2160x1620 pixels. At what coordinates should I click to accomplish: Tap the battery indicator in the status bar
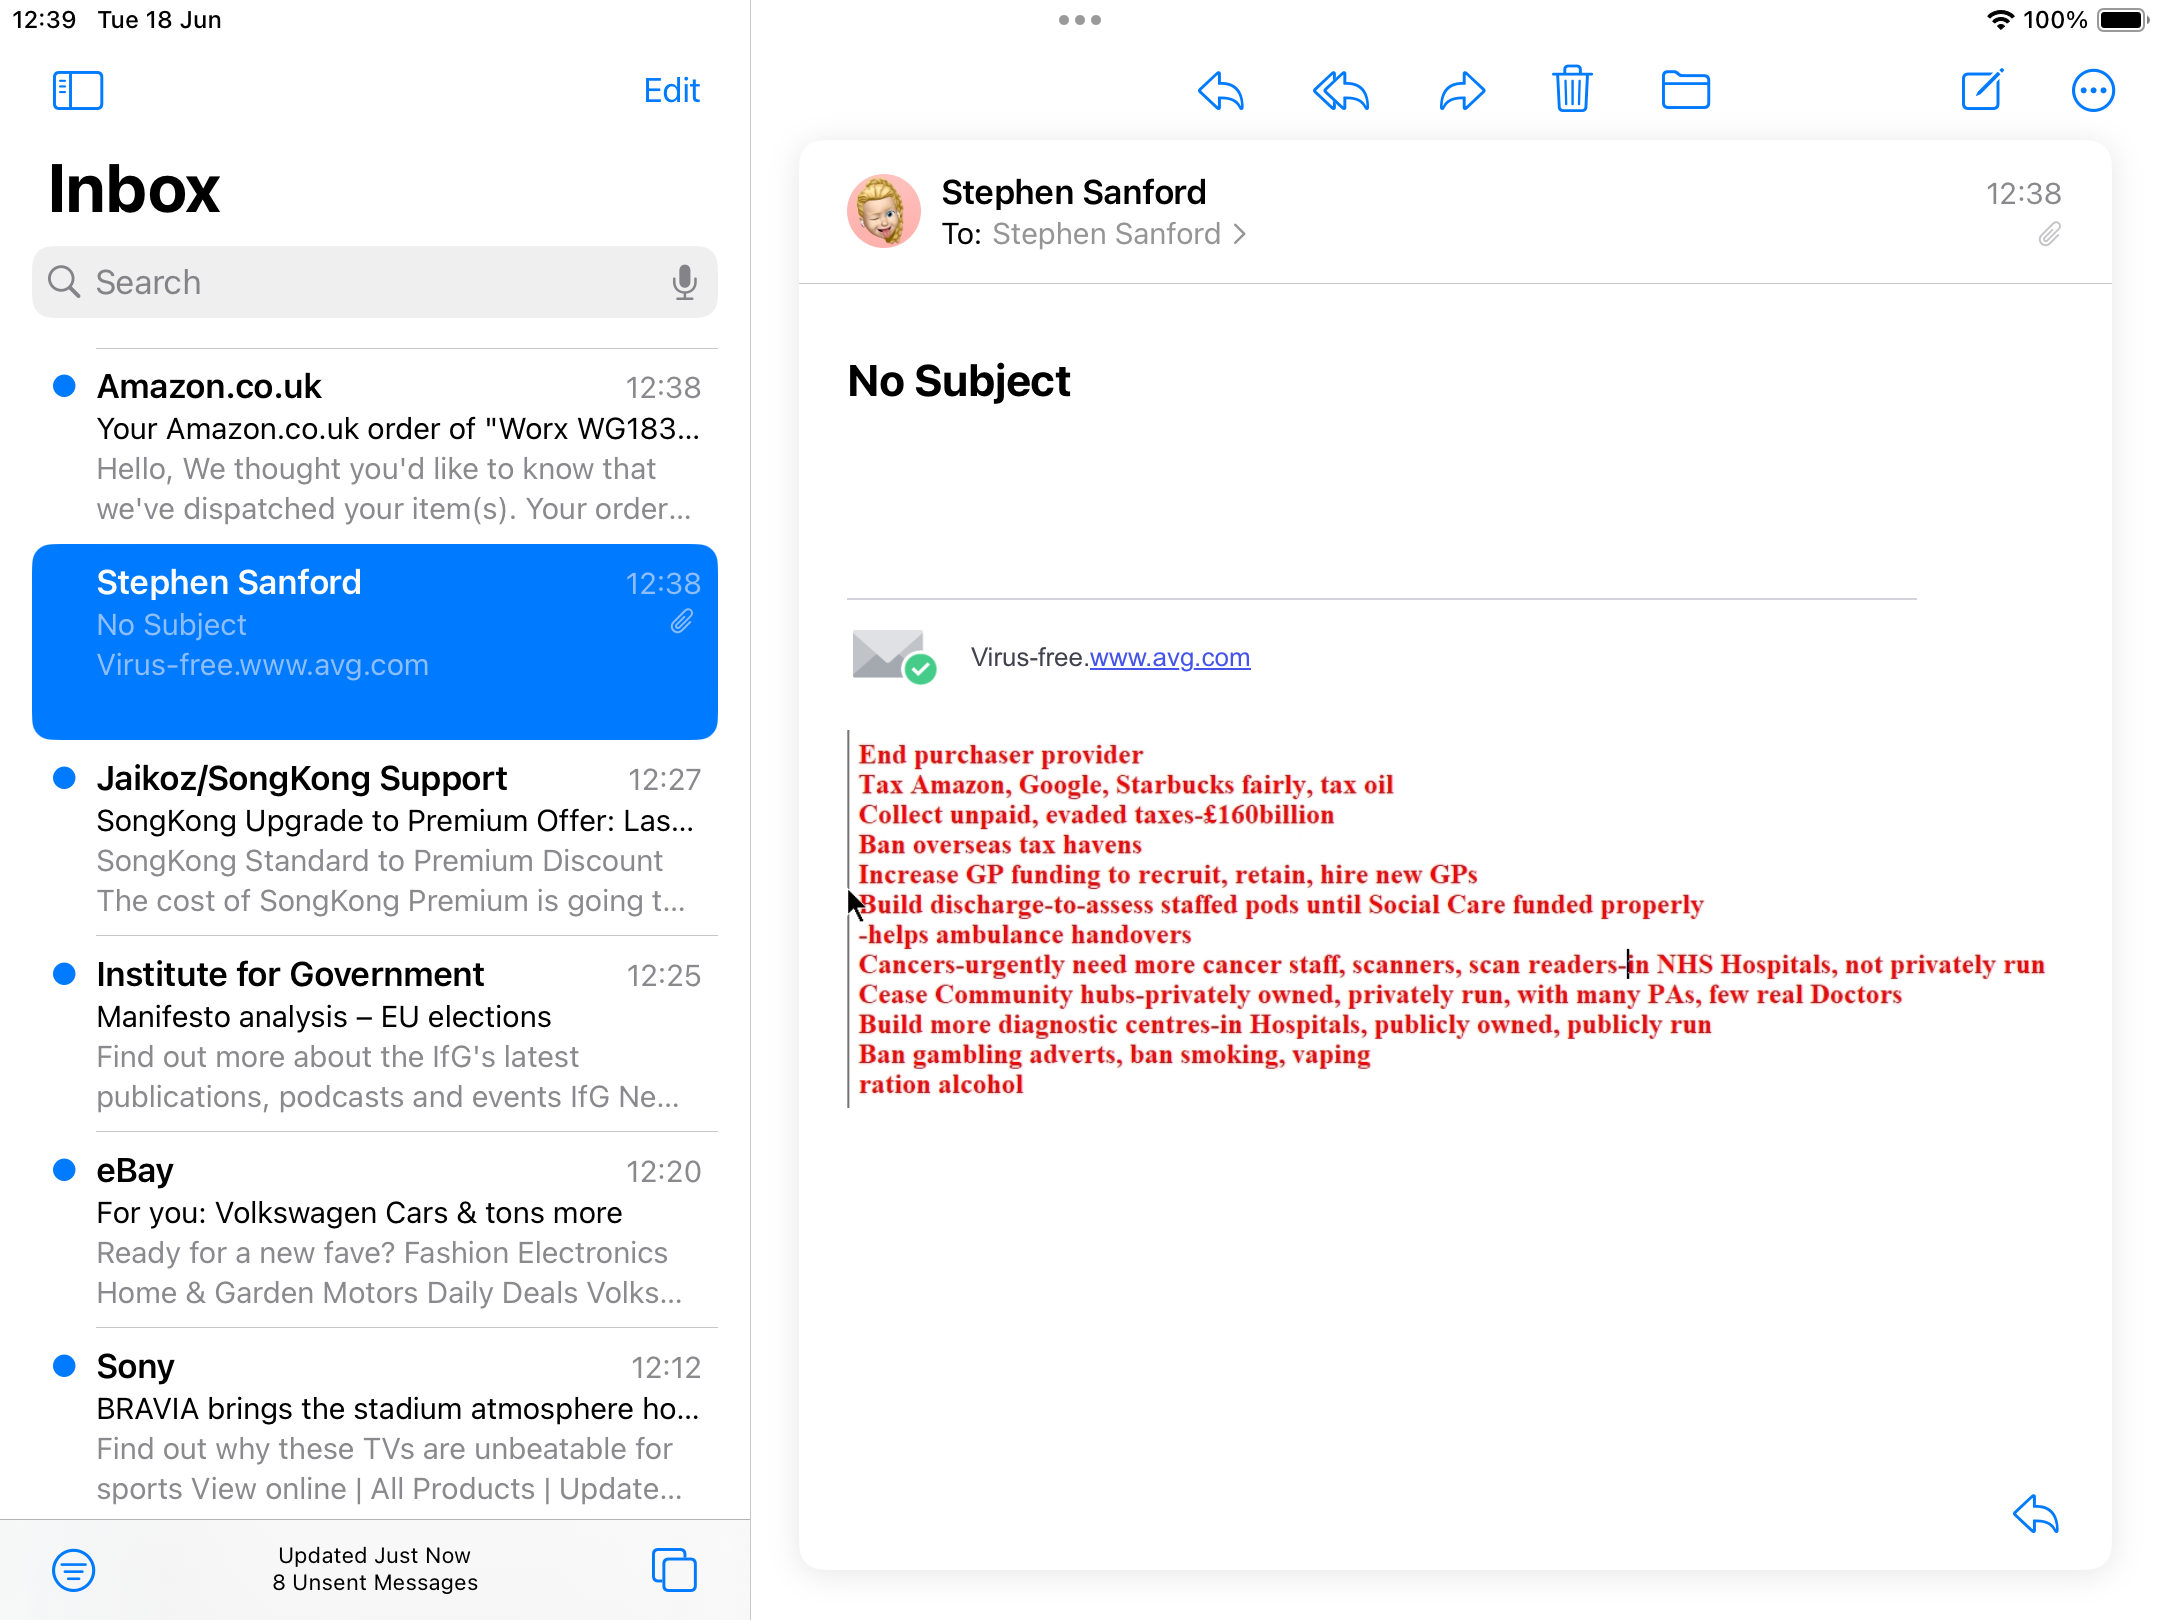(2123, 20)
